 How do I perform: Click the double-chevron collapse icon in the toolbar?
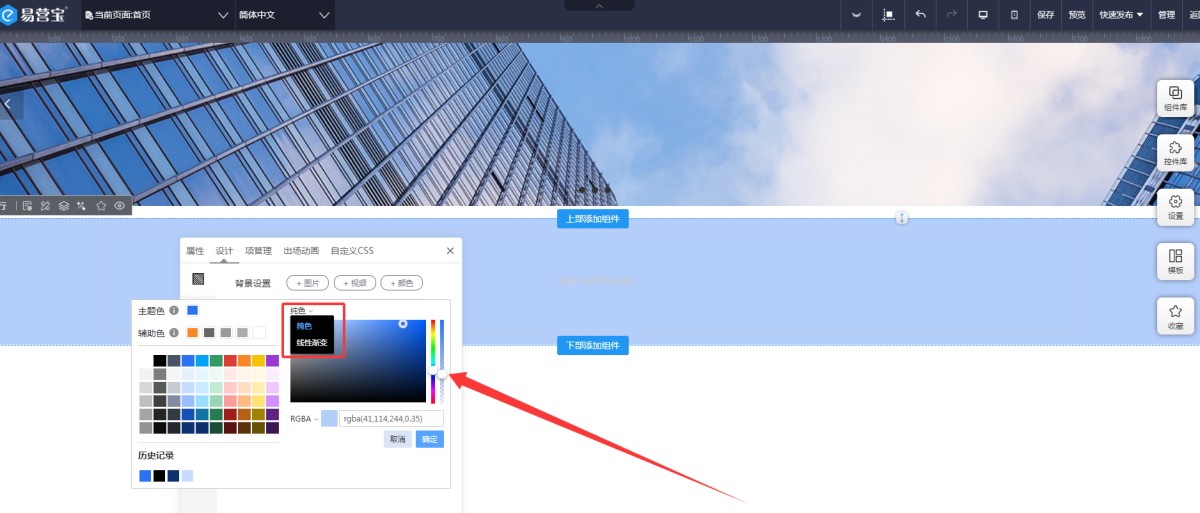857,15
